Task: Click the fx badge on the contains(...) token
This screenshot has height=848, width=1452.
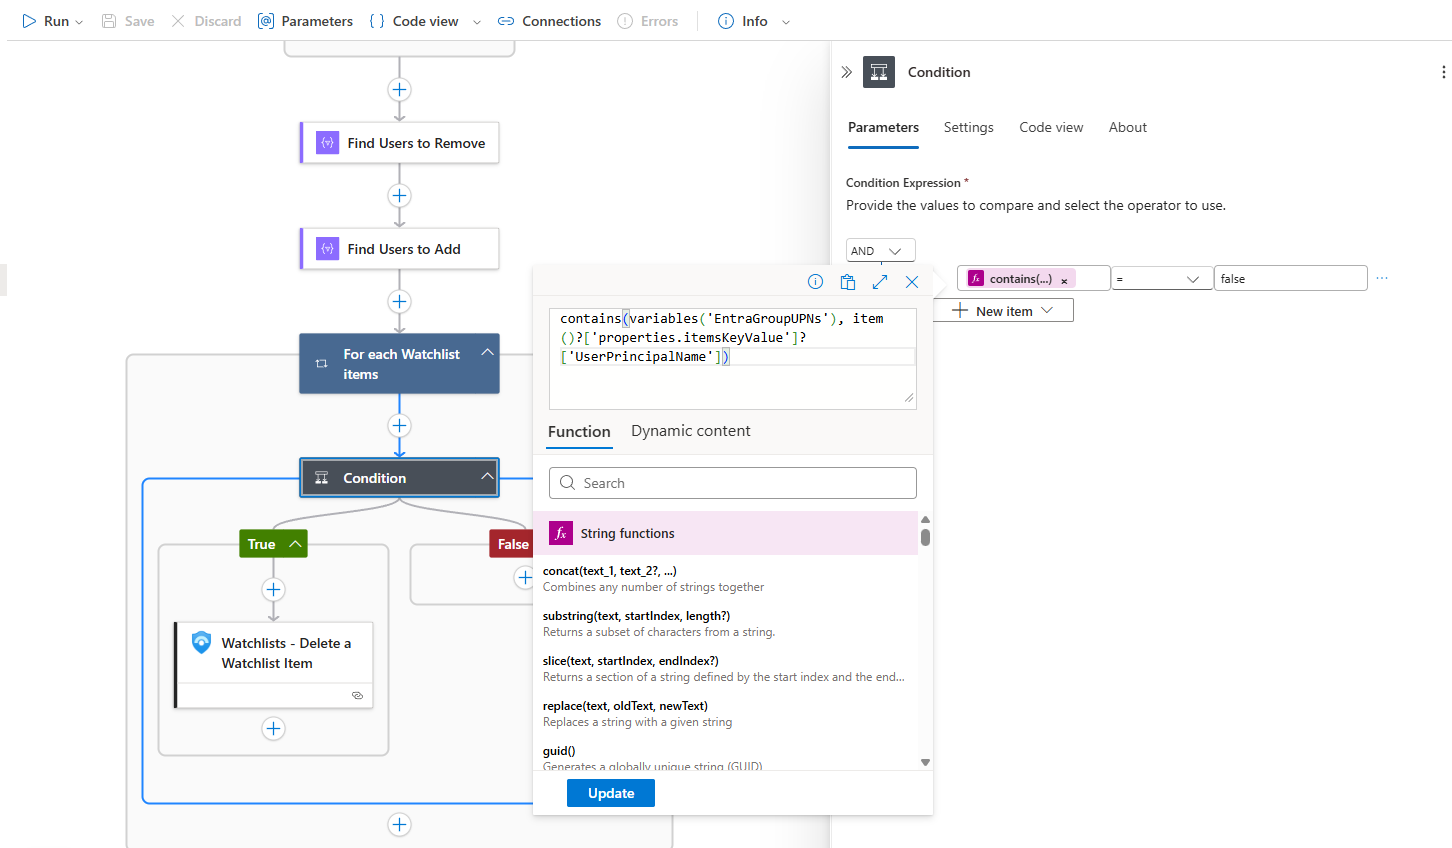Action: (x=975, y=277)
